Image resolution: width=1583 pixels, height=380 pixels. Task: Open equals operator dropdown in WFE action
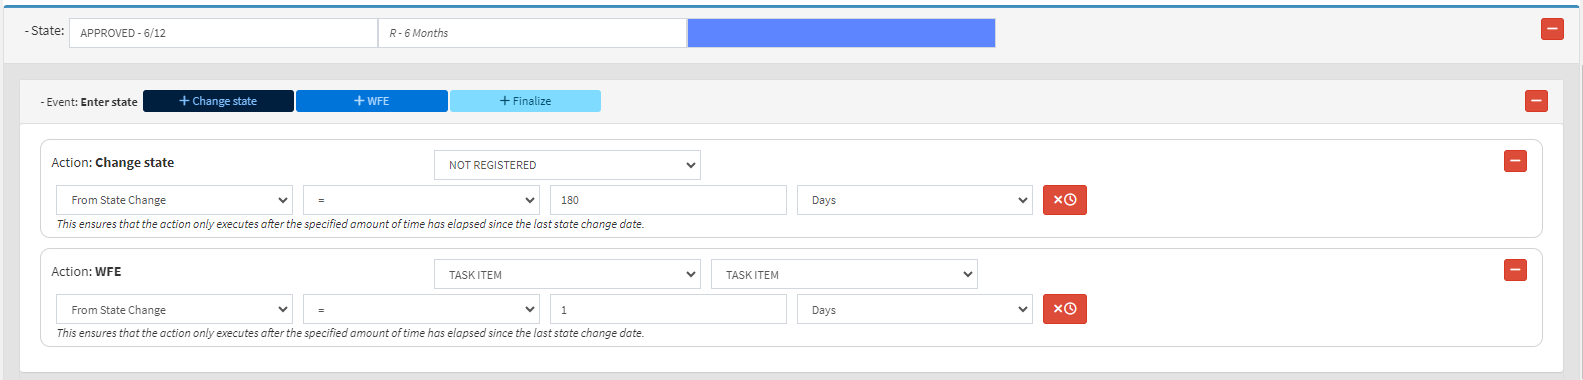coord(421,309)
